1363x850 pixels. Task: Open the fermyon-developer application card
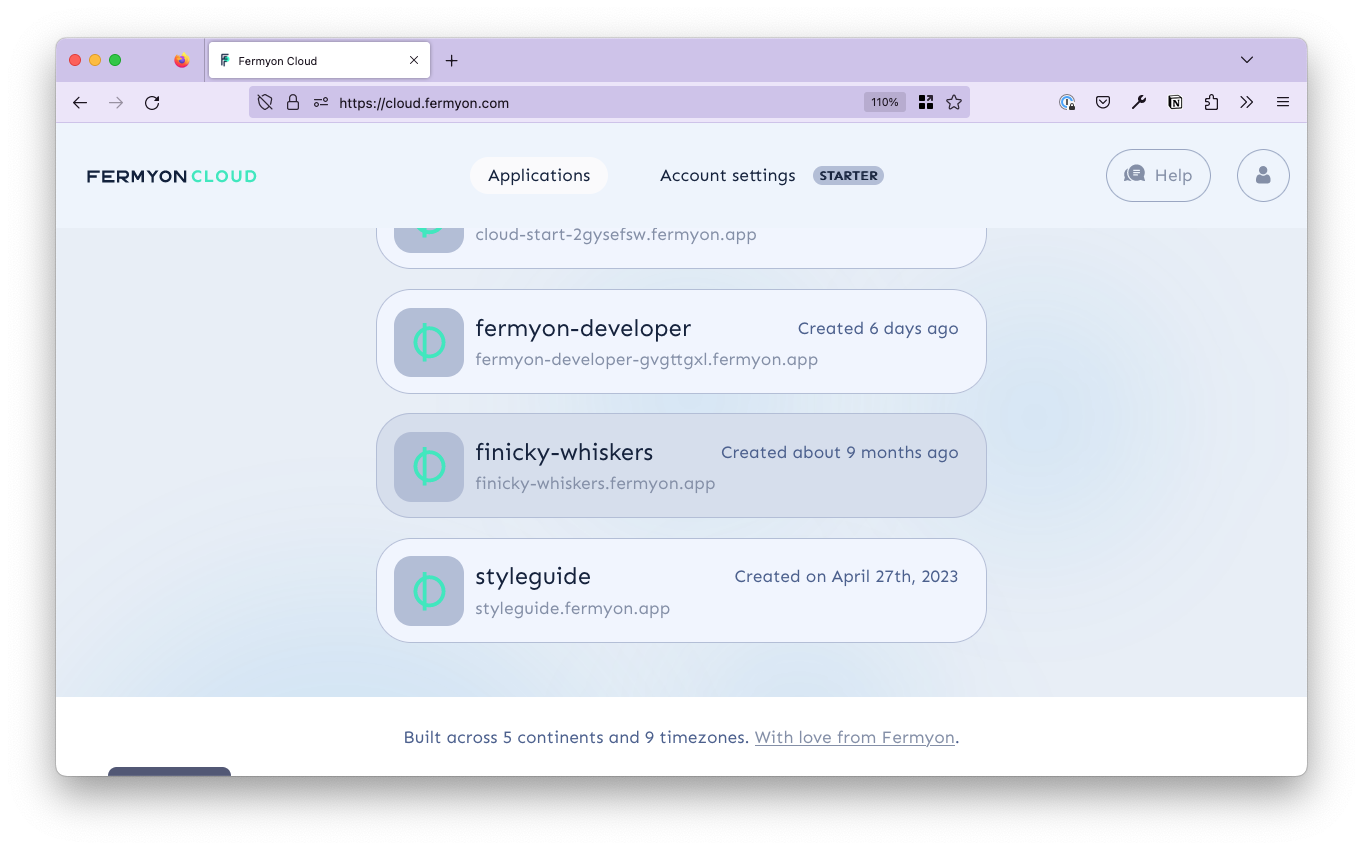click(681, 341)
